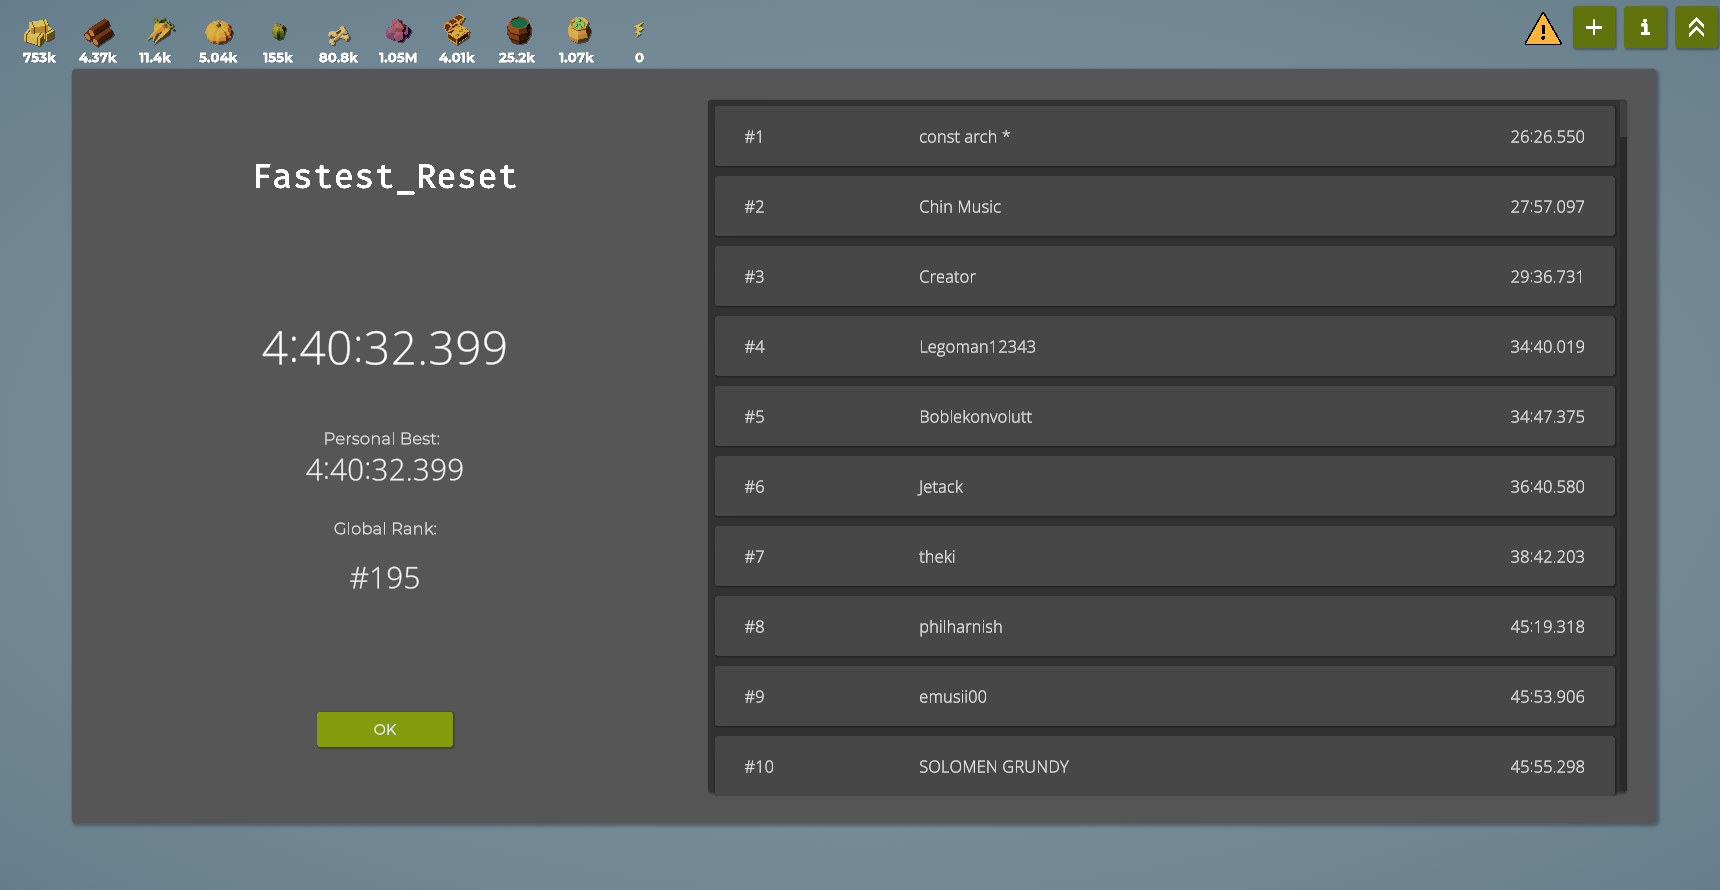Viewport: 1720px width, 890px height.
Task: Select the SOLOMEN GRUNDY leaderboard row
Action: pyautogui.click(x=1164, y=766)
